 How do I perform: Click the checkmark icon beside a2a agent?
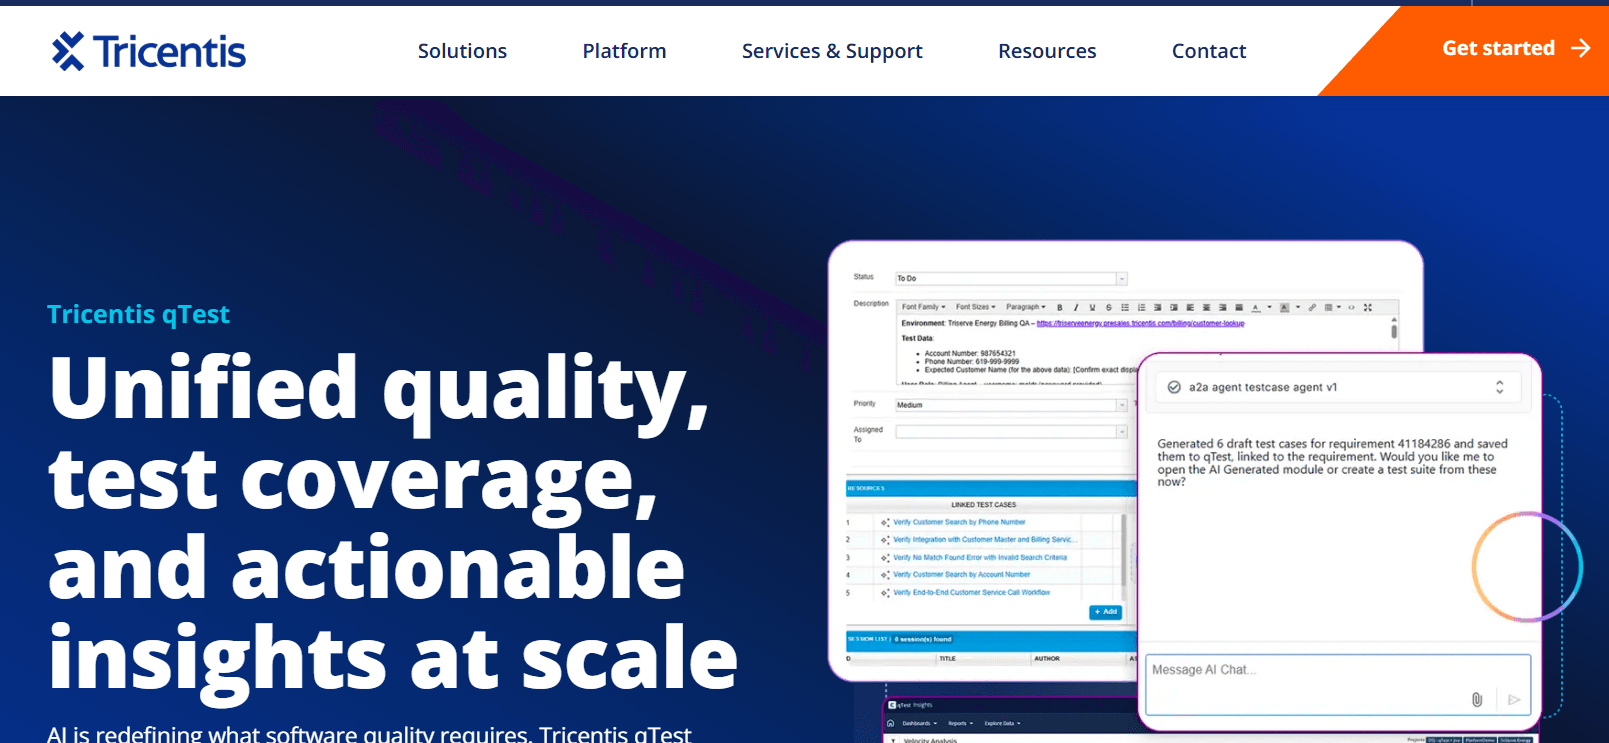point(1174,387)
